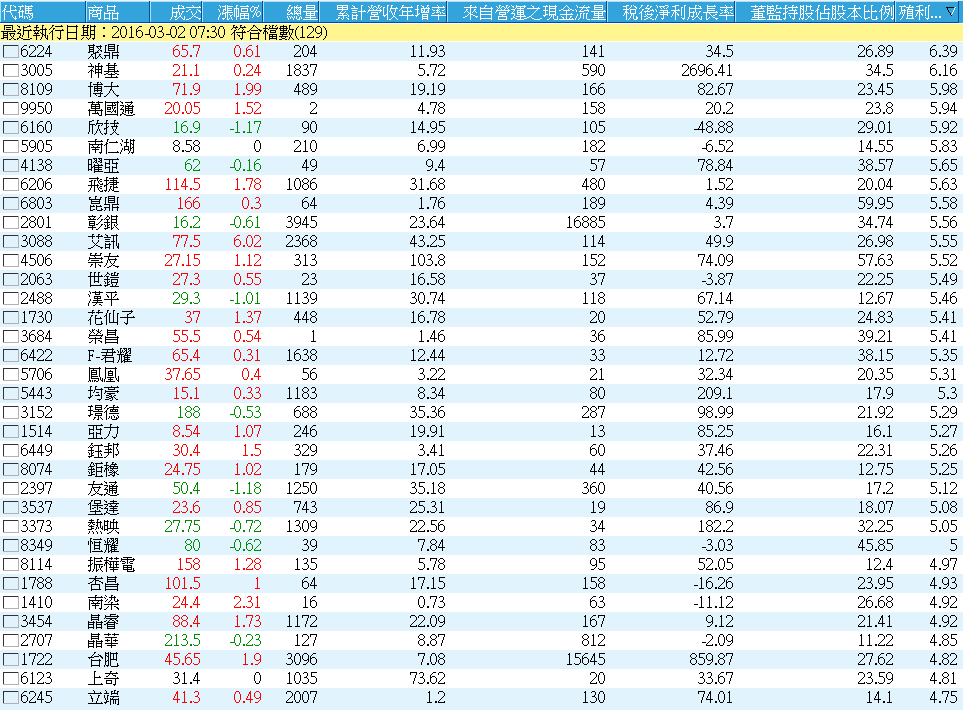Enable the checkbox beside 1722 台肥
Image resolution: width=963 pixels, height=710 pixels.
click(10, 661)
